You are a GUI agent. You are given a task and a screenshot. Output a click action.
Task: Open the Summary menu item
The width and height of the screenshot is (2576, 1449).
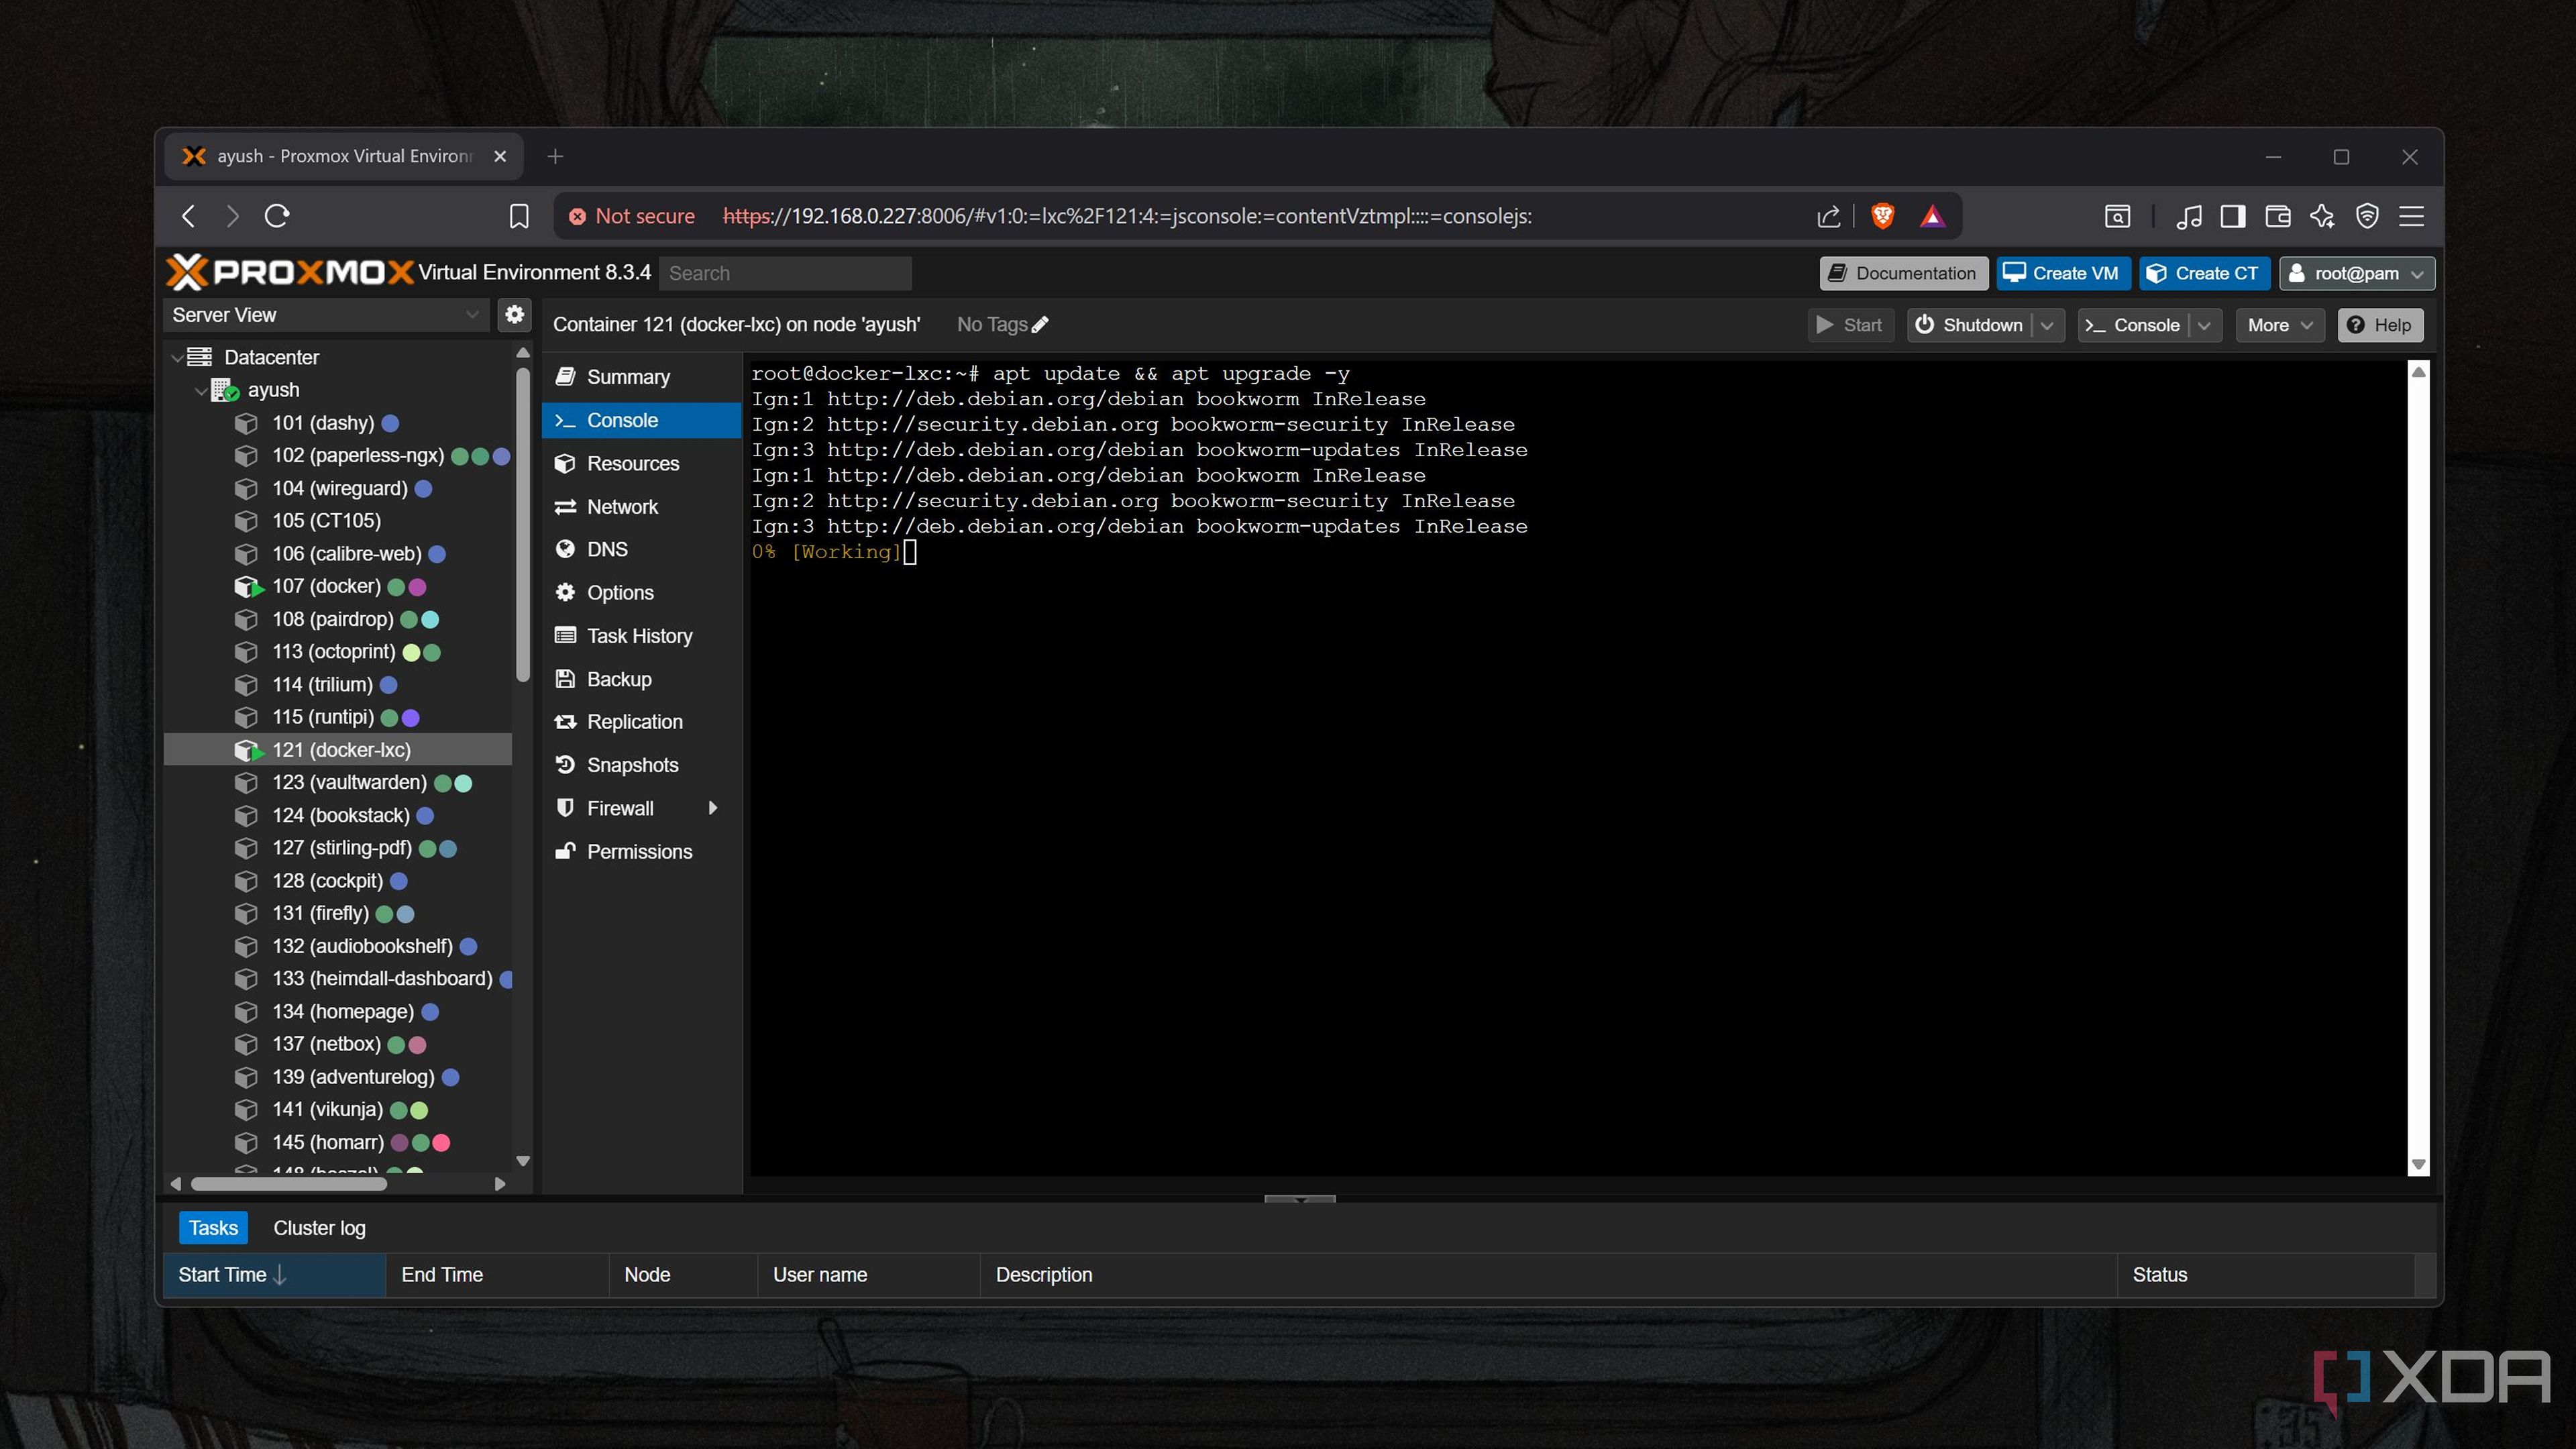point(641,377)
